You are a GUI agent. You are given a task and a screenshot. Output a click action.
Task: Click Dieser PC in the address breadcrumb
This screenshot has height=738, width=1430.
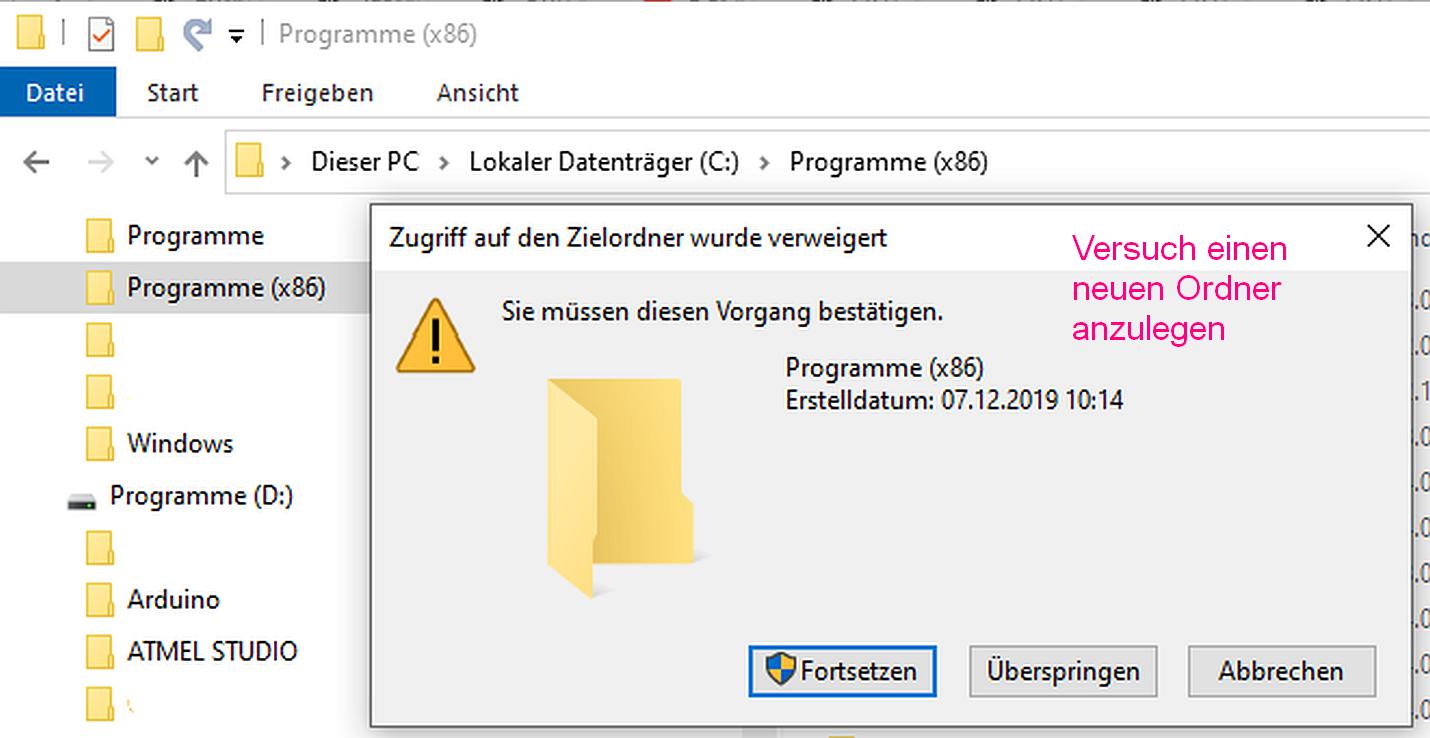pos(365,162)
